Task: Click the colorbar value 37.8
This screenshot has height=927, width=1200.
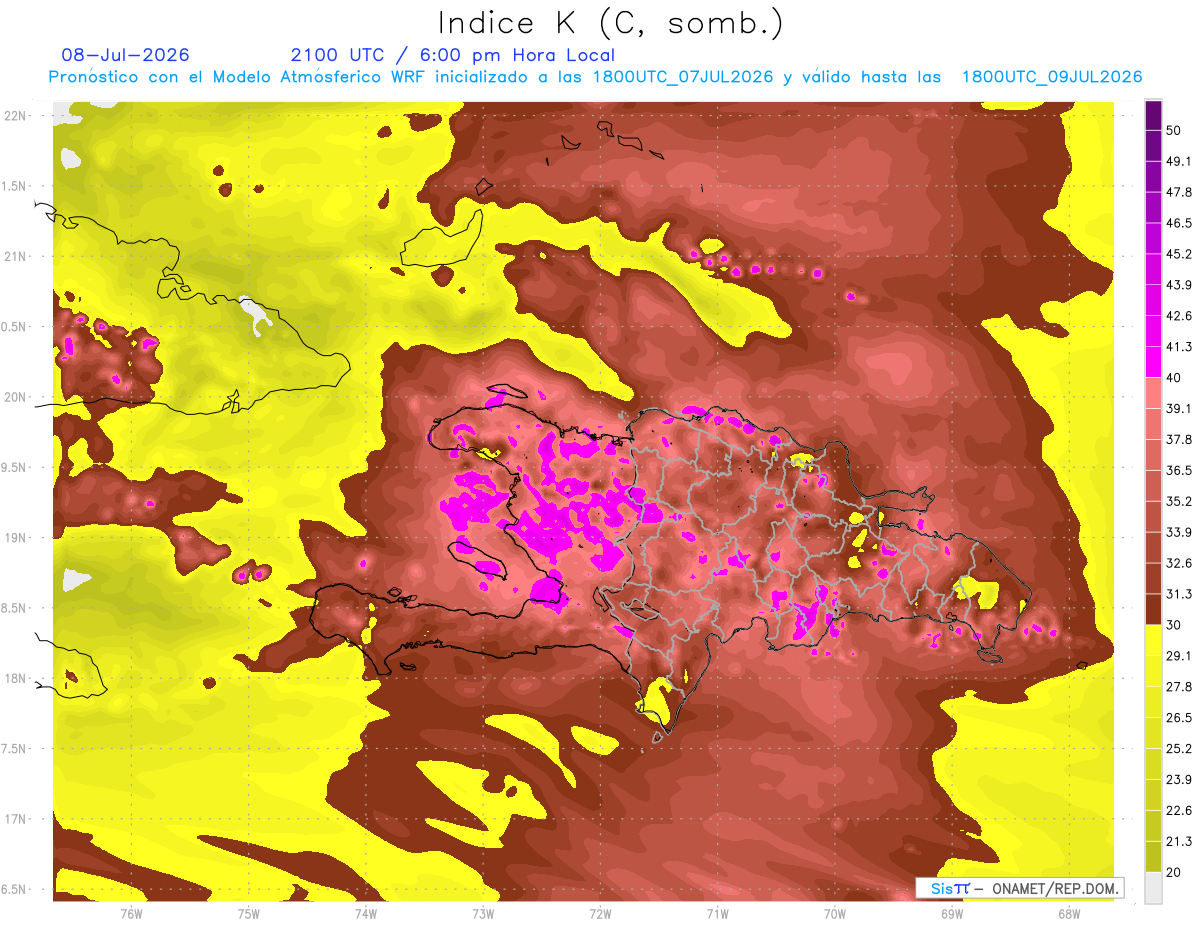Action: tap(1179, 439)
